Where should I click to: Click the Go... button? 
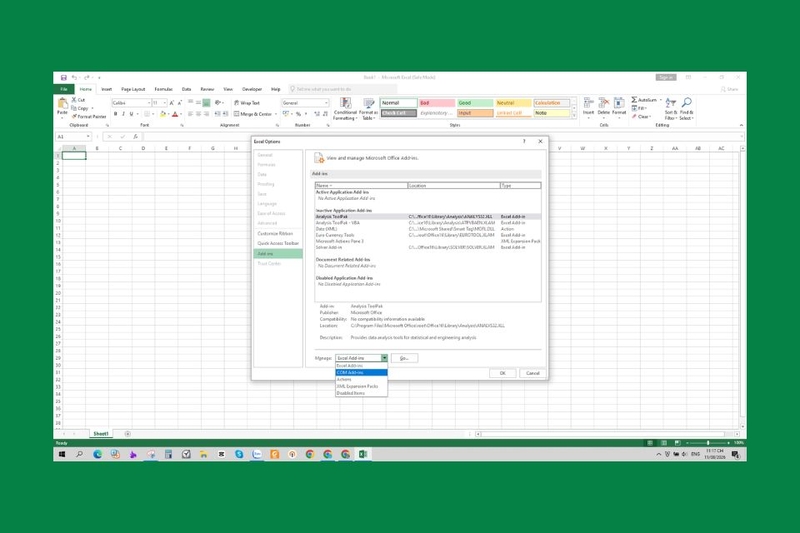pos(405,358)
